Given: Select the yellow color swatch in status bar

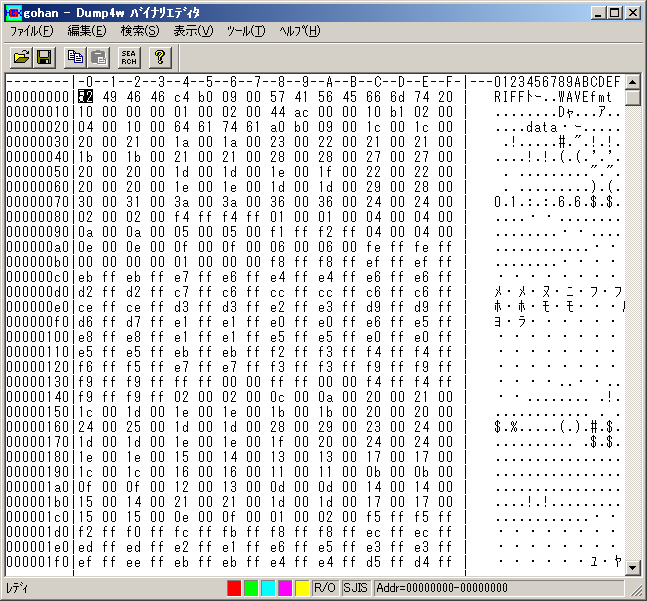Looking at the screenshot, I should pos(302,588).
